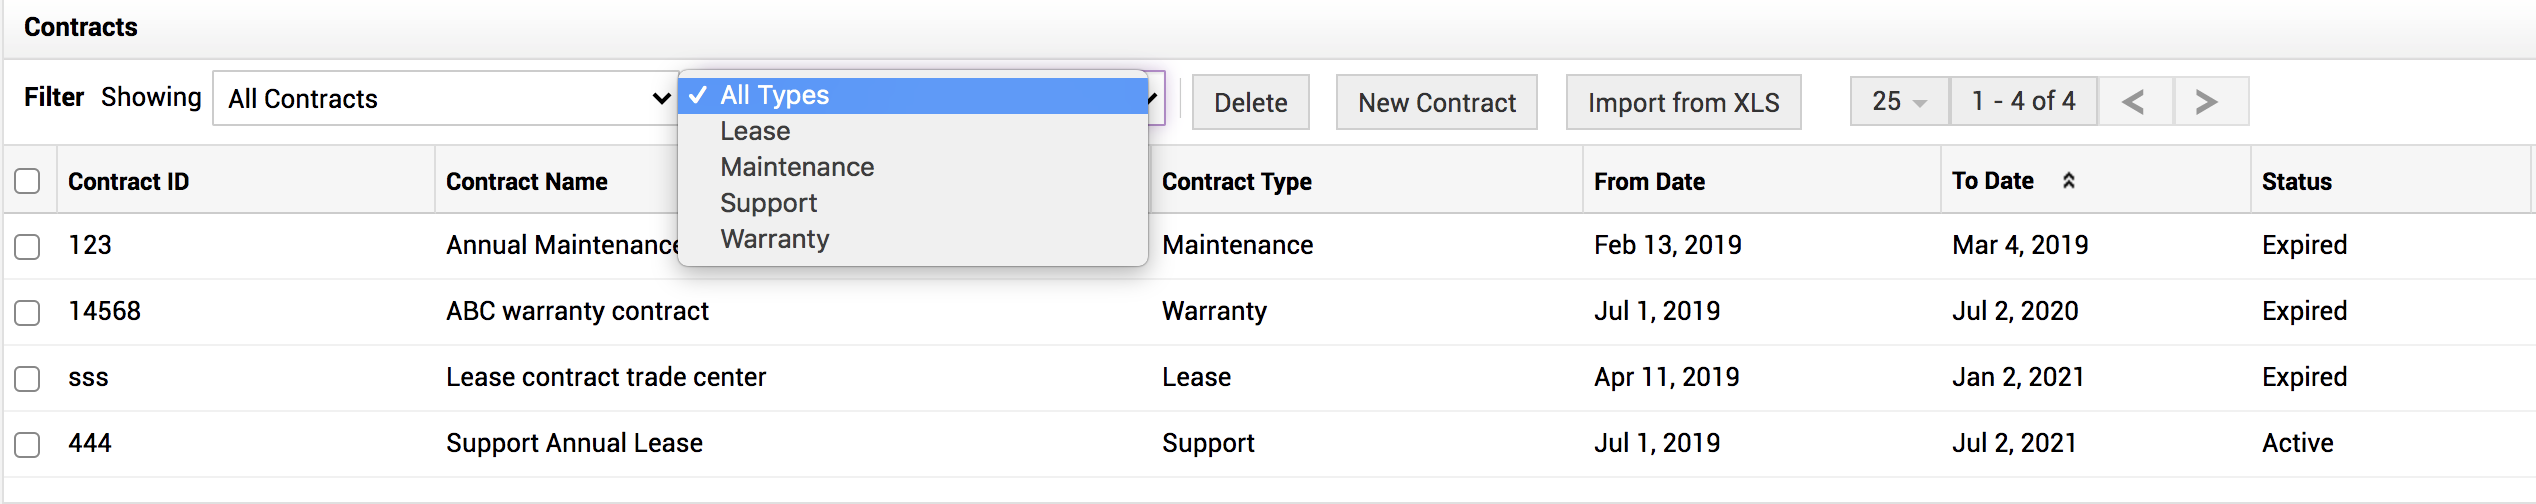
Task: Select all contracts with header checkbox
Action: (28, 181)
